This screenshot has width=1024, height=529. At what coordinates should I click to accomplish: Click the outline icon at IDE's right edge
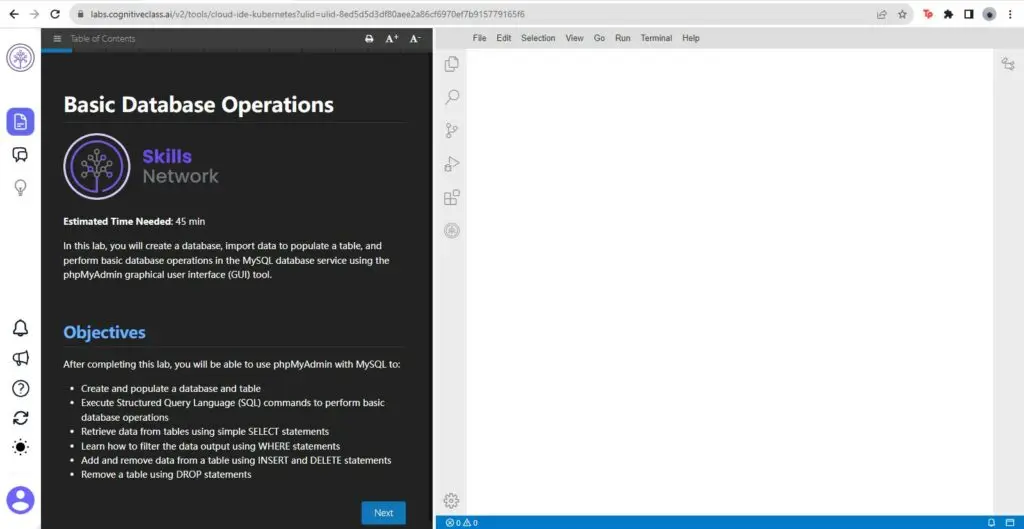click(x=1008, y=64)
